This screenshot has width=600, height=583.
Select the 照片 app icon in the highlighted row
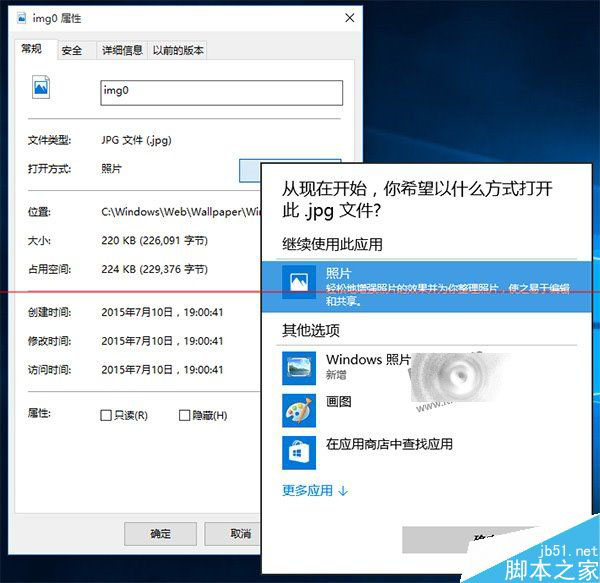299,282
